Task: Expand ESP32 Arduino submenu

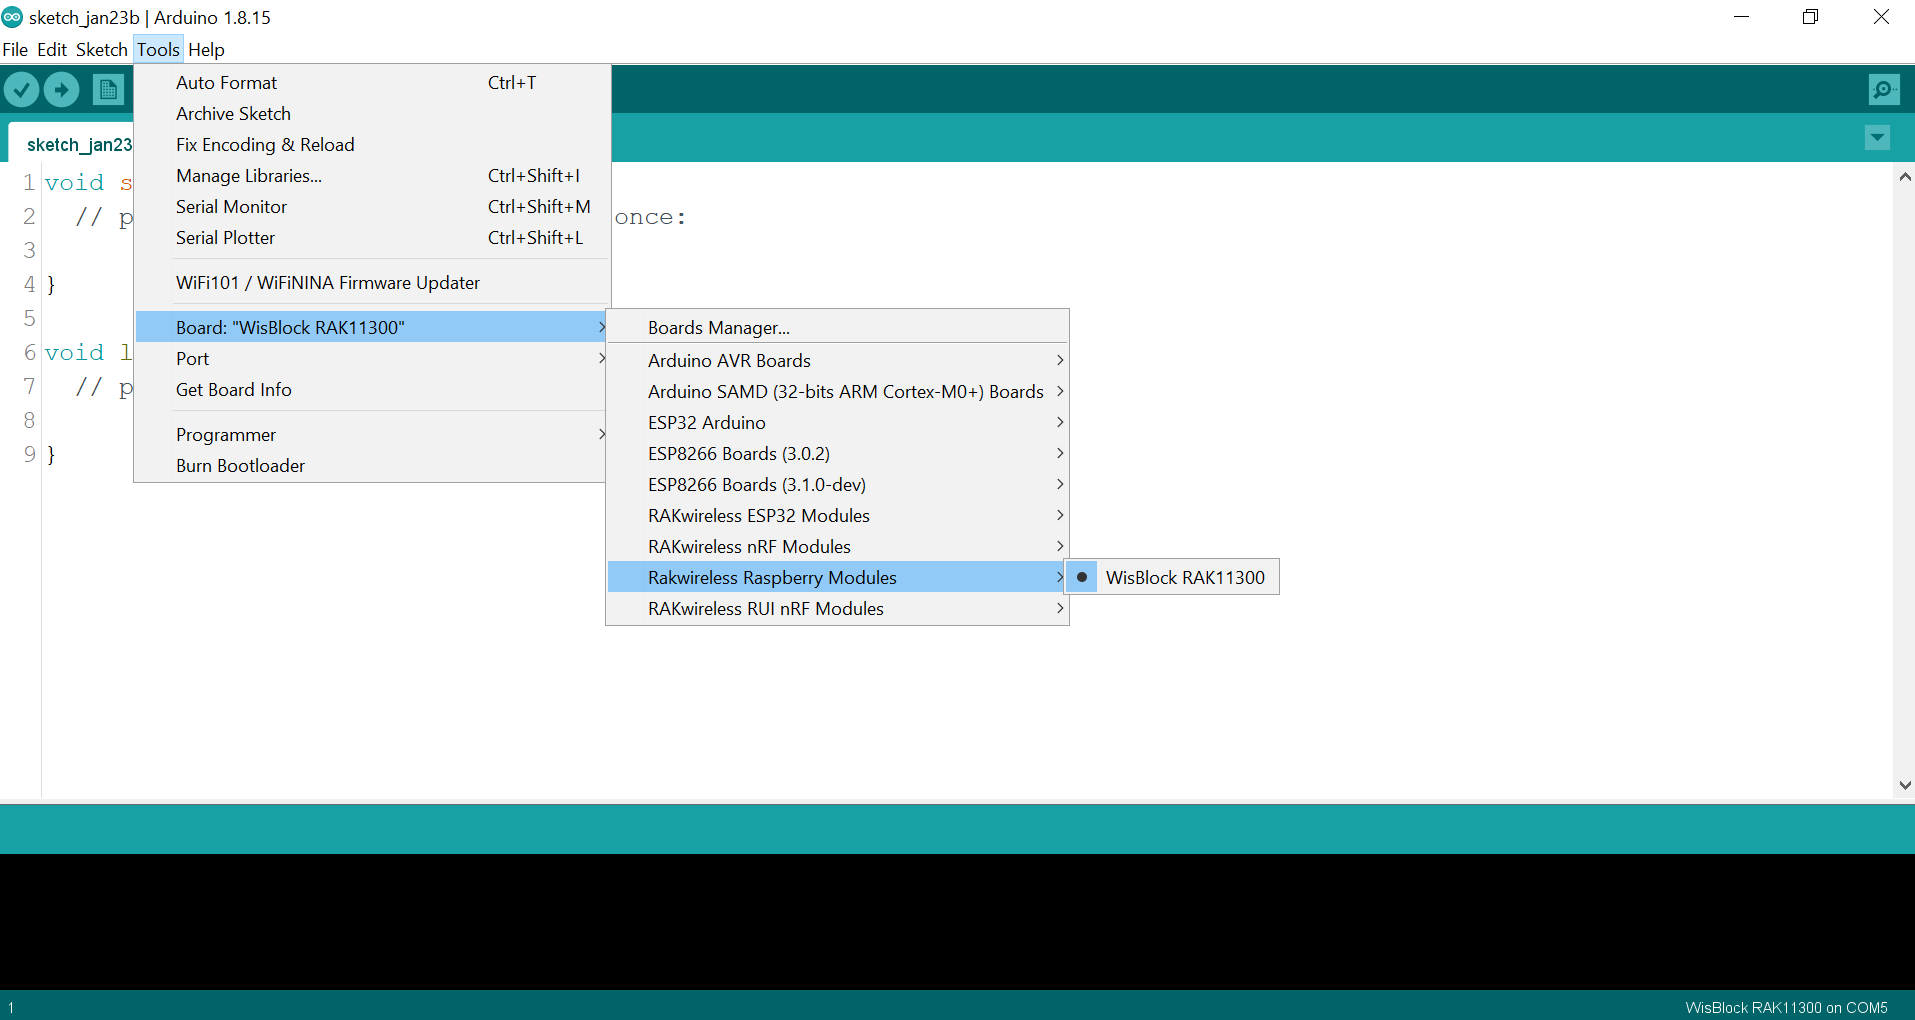Action: click(838, 423)
